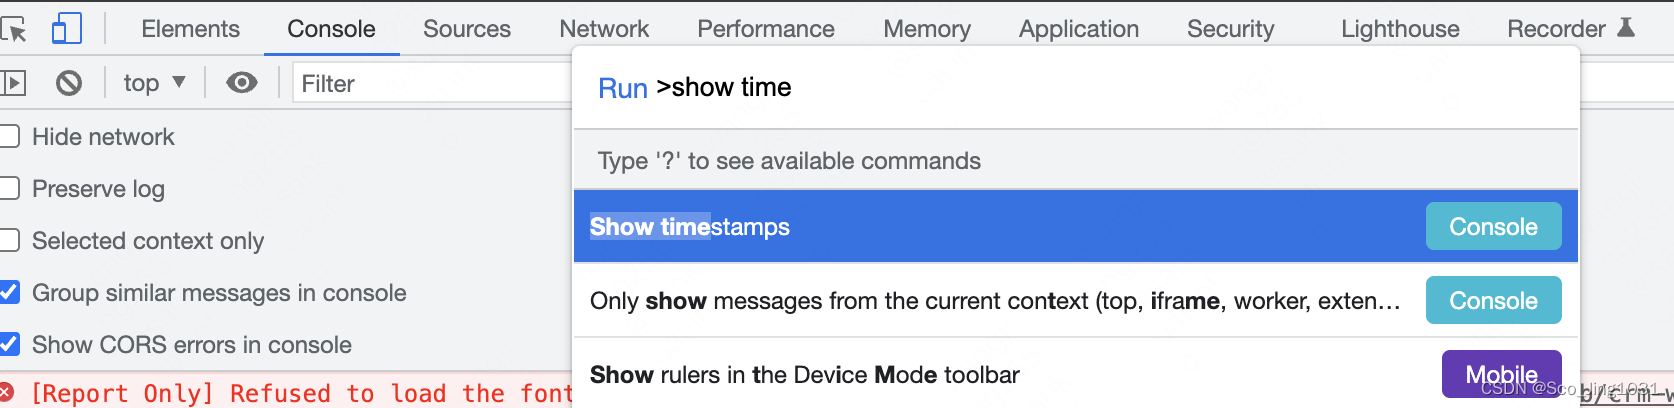This screenshot has height=408, width=1674.
Task: Open the Network tab
Action: click(604, 29)
